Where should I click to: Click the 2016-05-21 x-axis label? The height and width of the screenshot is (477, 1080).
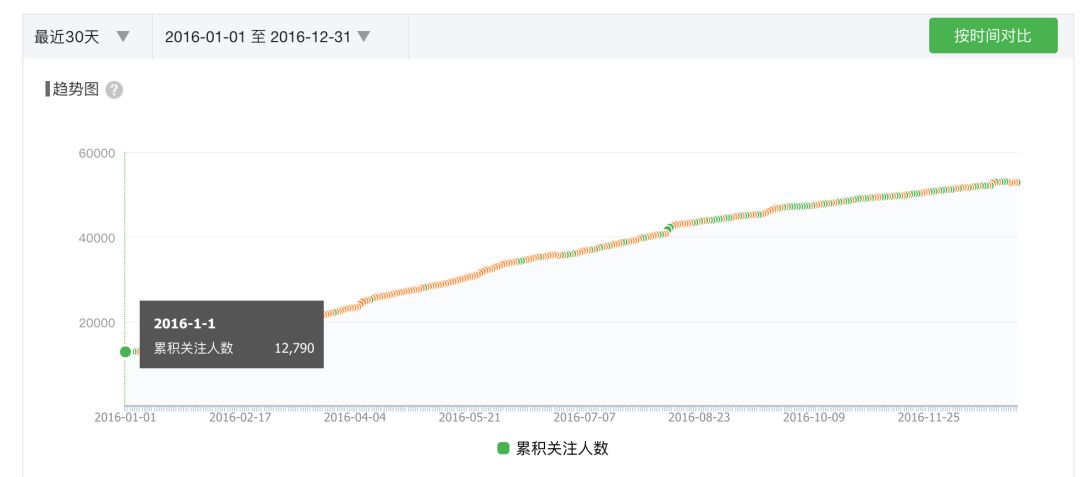(x=470, y=417)
